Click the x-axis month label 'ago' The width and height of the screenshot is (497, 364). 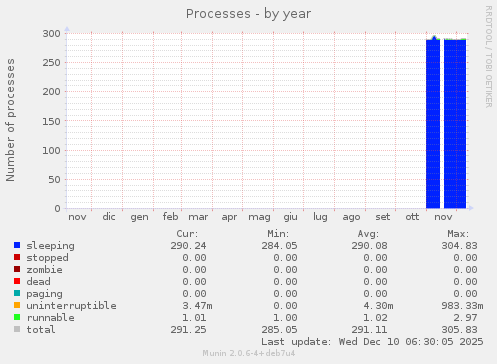coord(351,218)
